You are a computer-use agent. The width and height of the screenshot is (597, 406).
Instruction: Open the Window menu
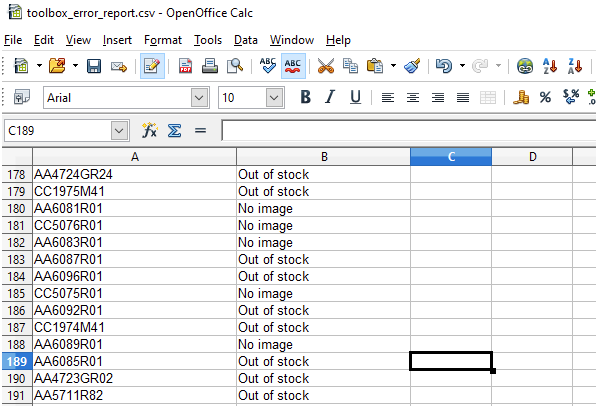(x=292, y=40)
